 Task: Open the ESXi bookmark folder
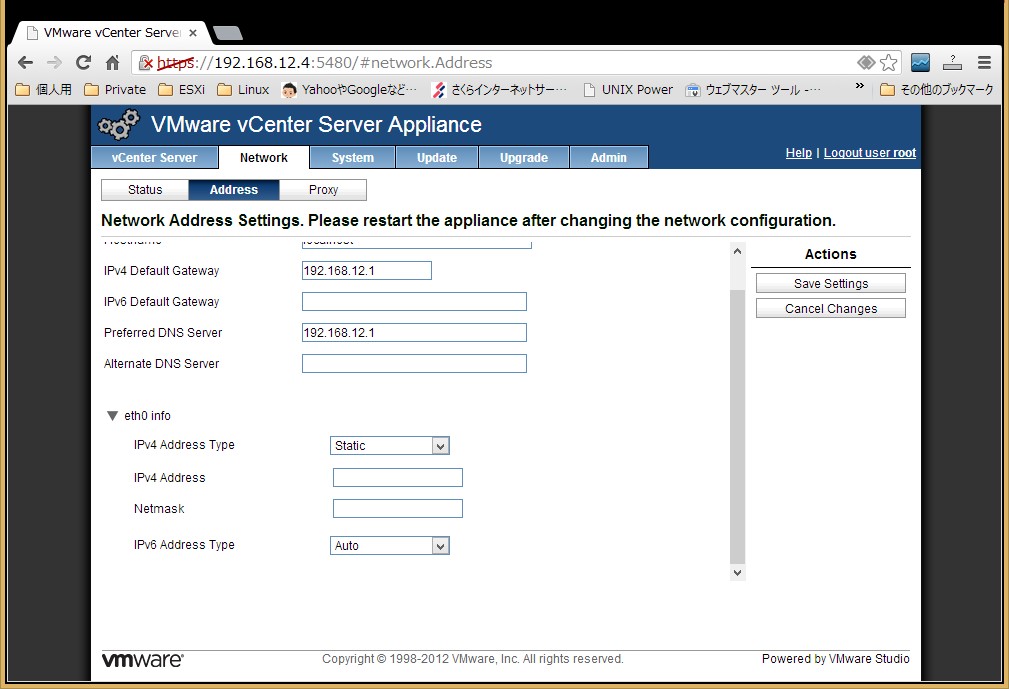pyautogui.click(x=182, y=89)
